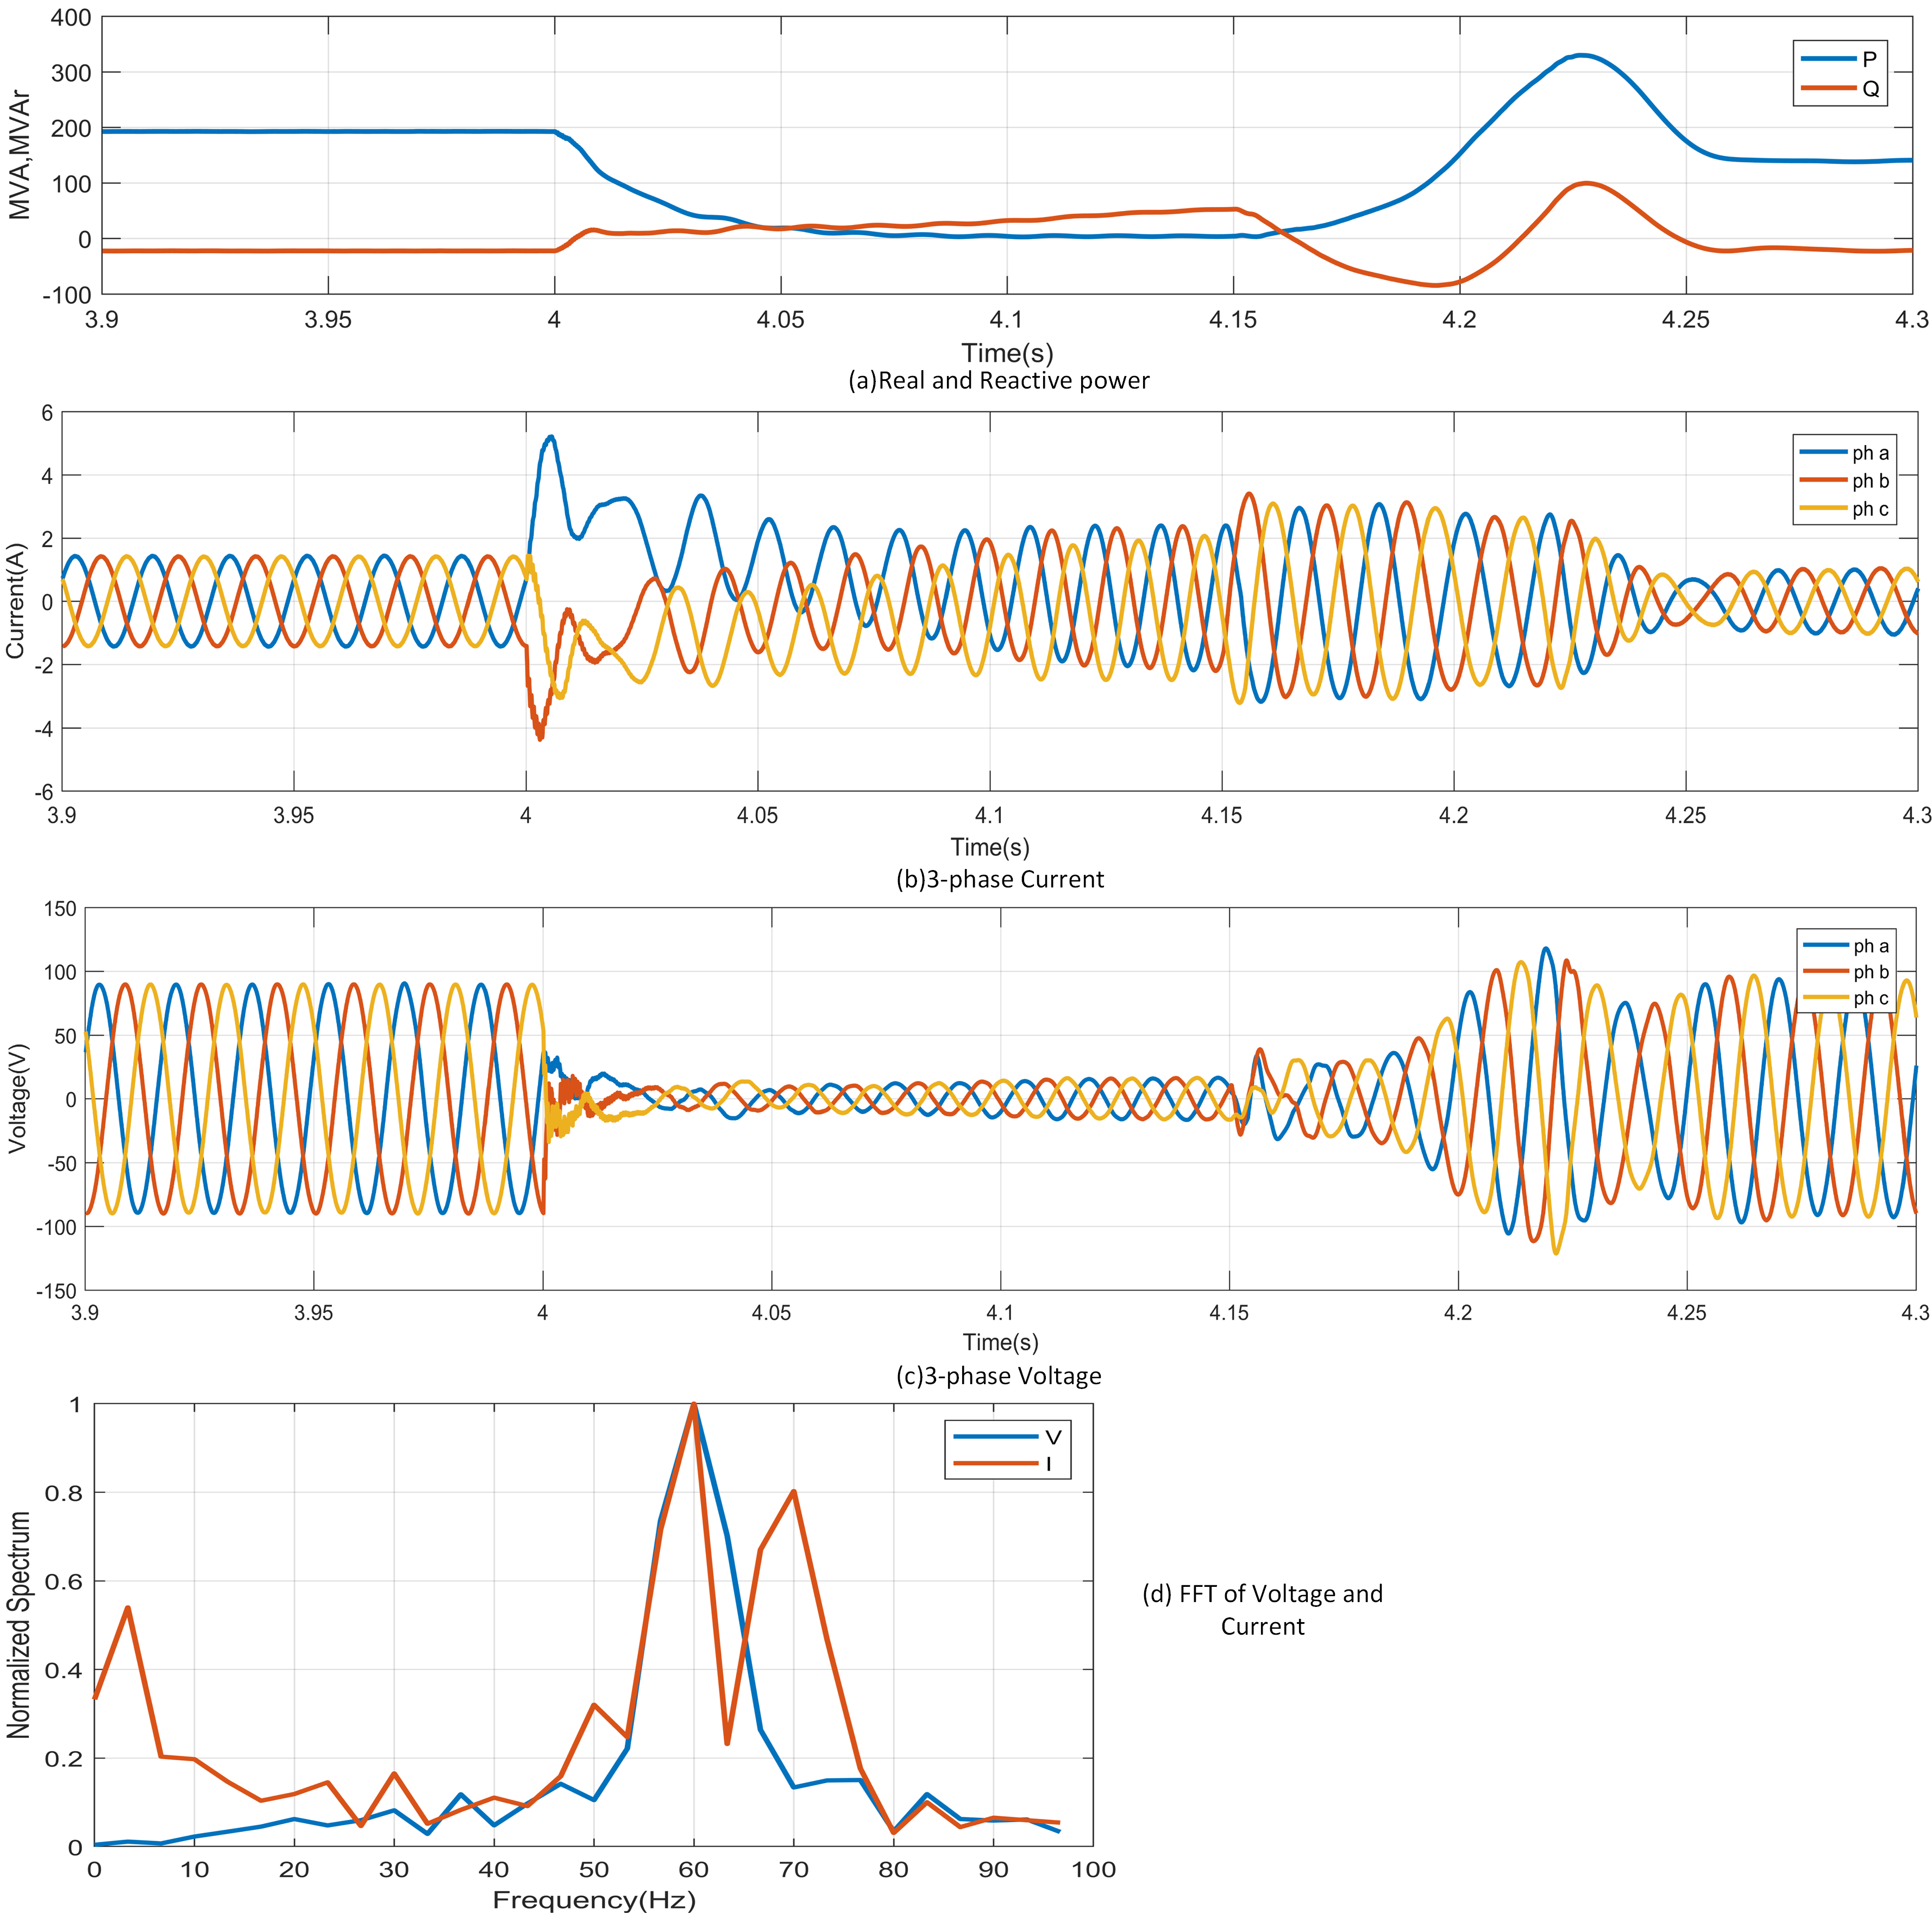Click the Frequency(Hz) axis label

[594, 1900]
